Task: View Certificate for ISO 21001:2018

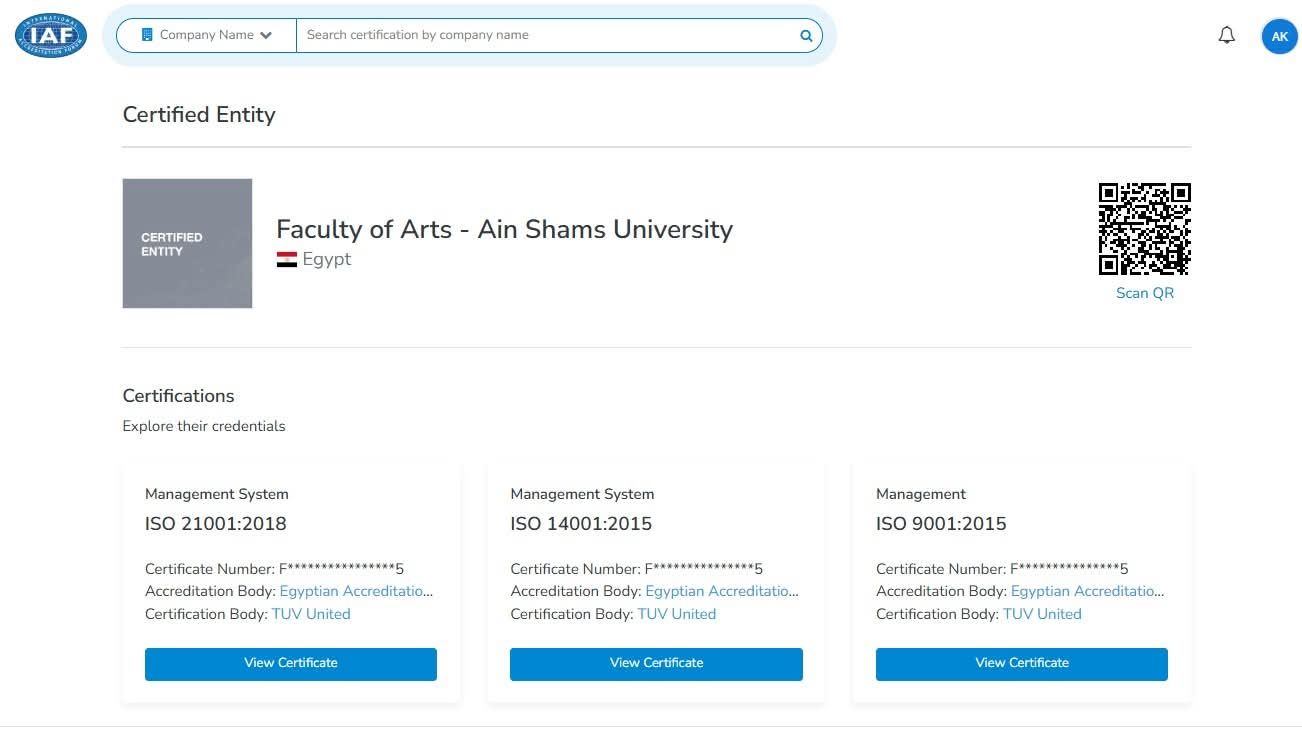Action: click(x=291, y=664)
